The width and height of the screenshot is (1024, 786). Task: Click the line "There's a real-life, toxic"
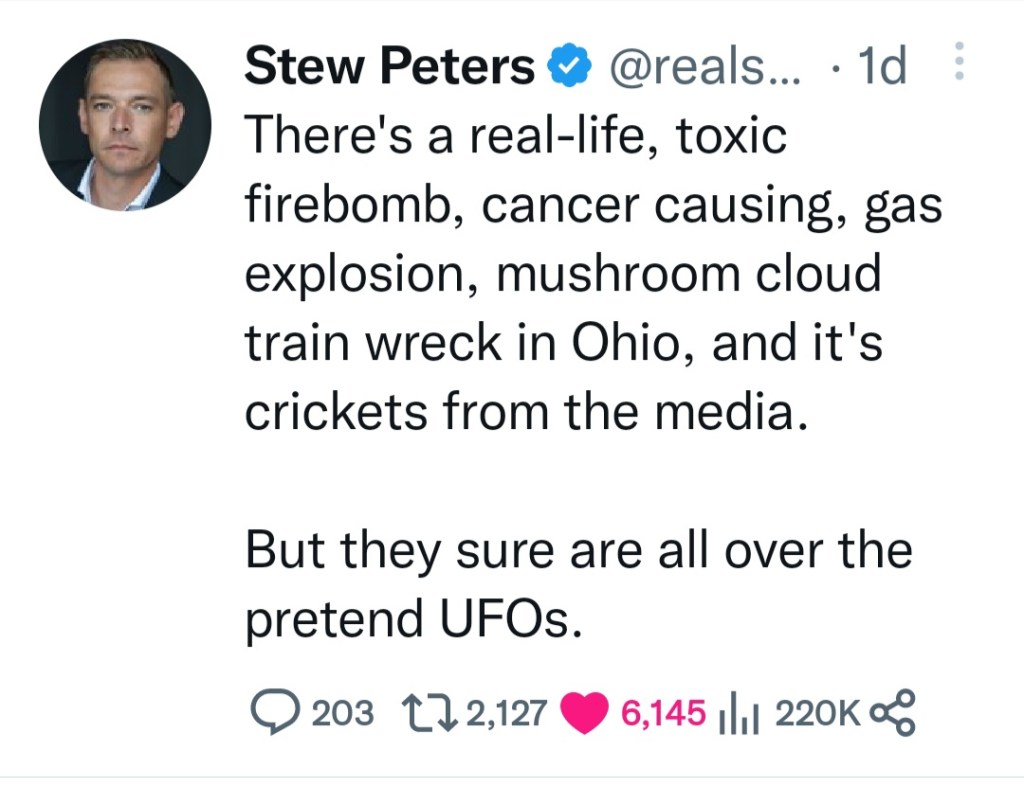click(x=516, y=134)
